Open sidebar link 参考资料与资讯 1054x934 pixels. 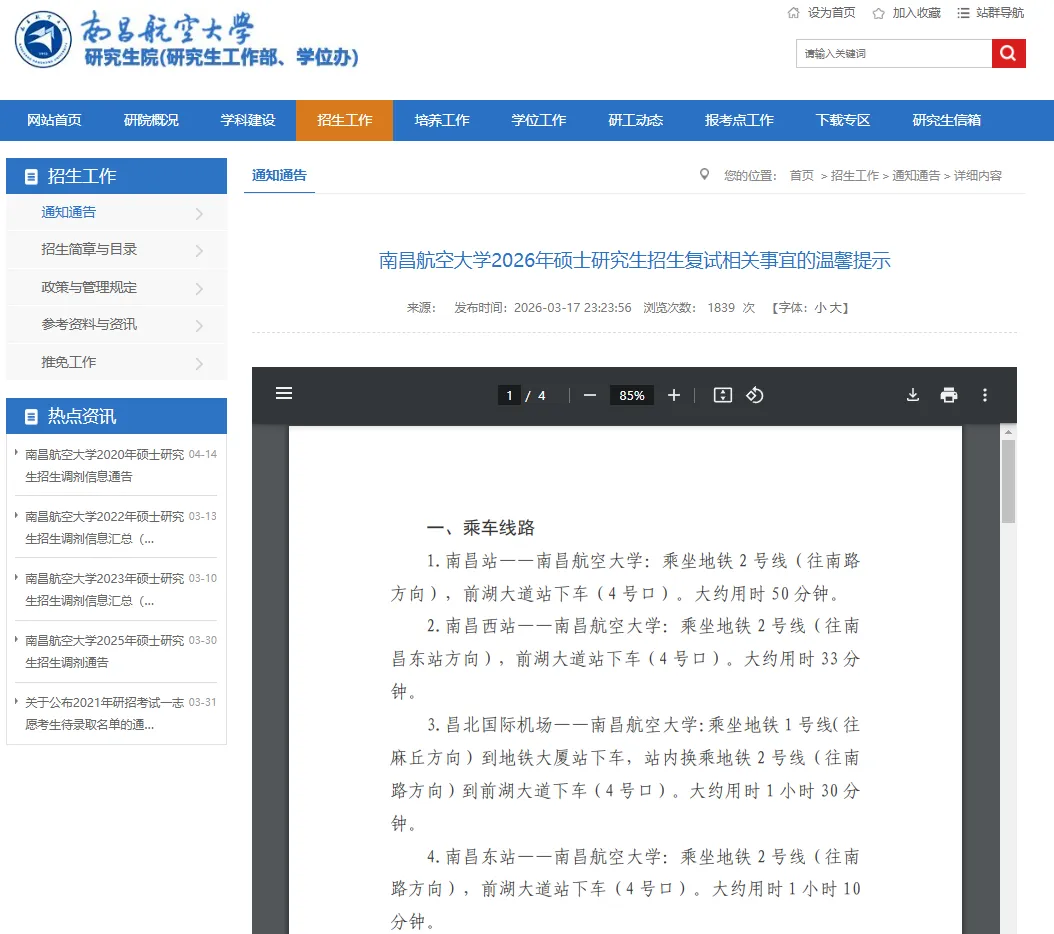[89, 324]
